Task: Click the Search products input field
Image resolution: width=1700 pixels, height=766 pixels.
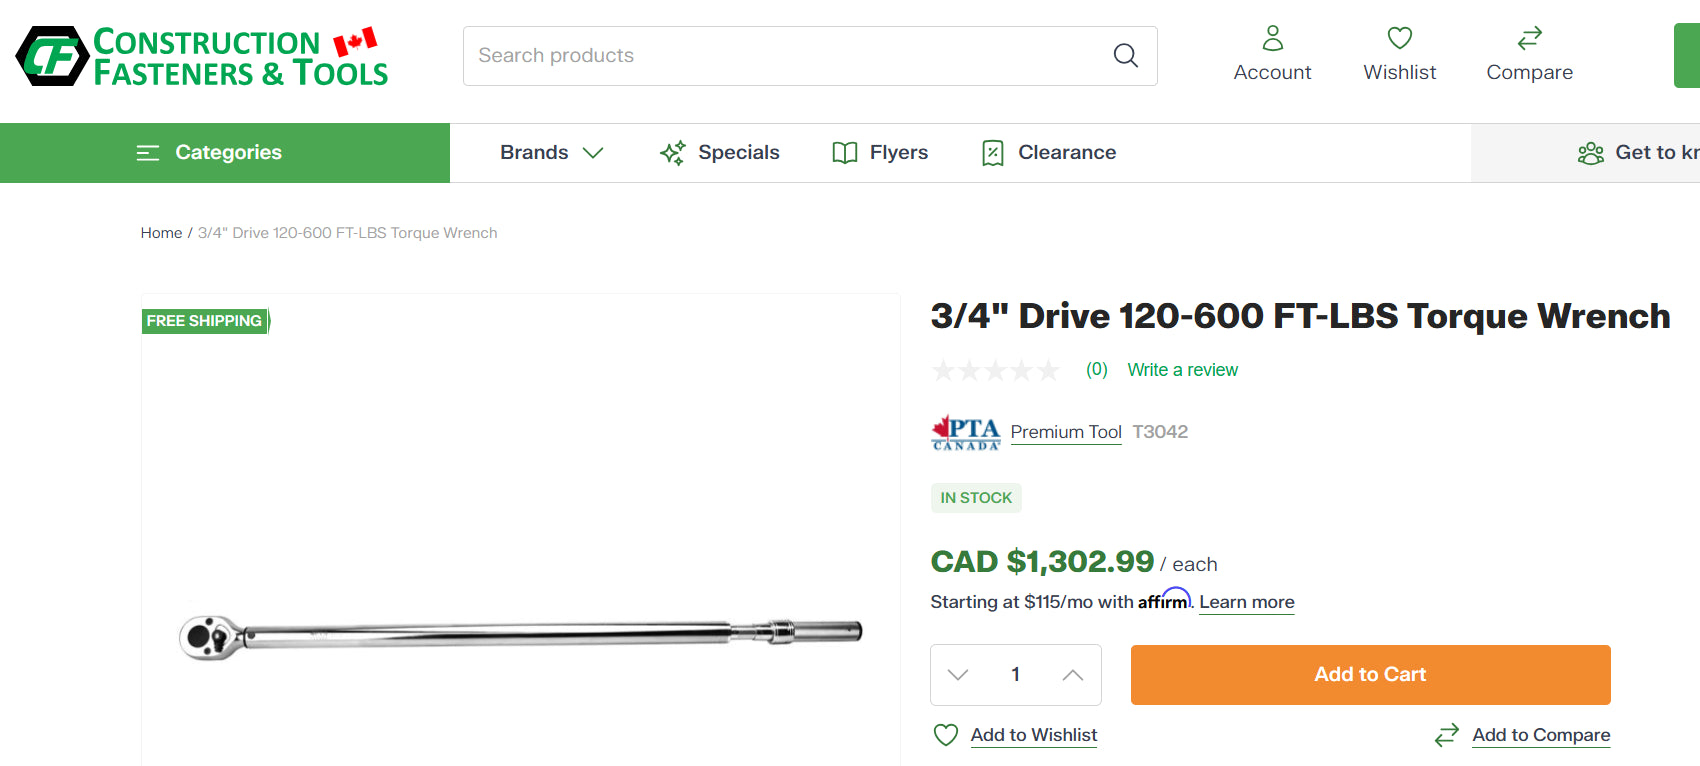Action: (x=780, y=56)
